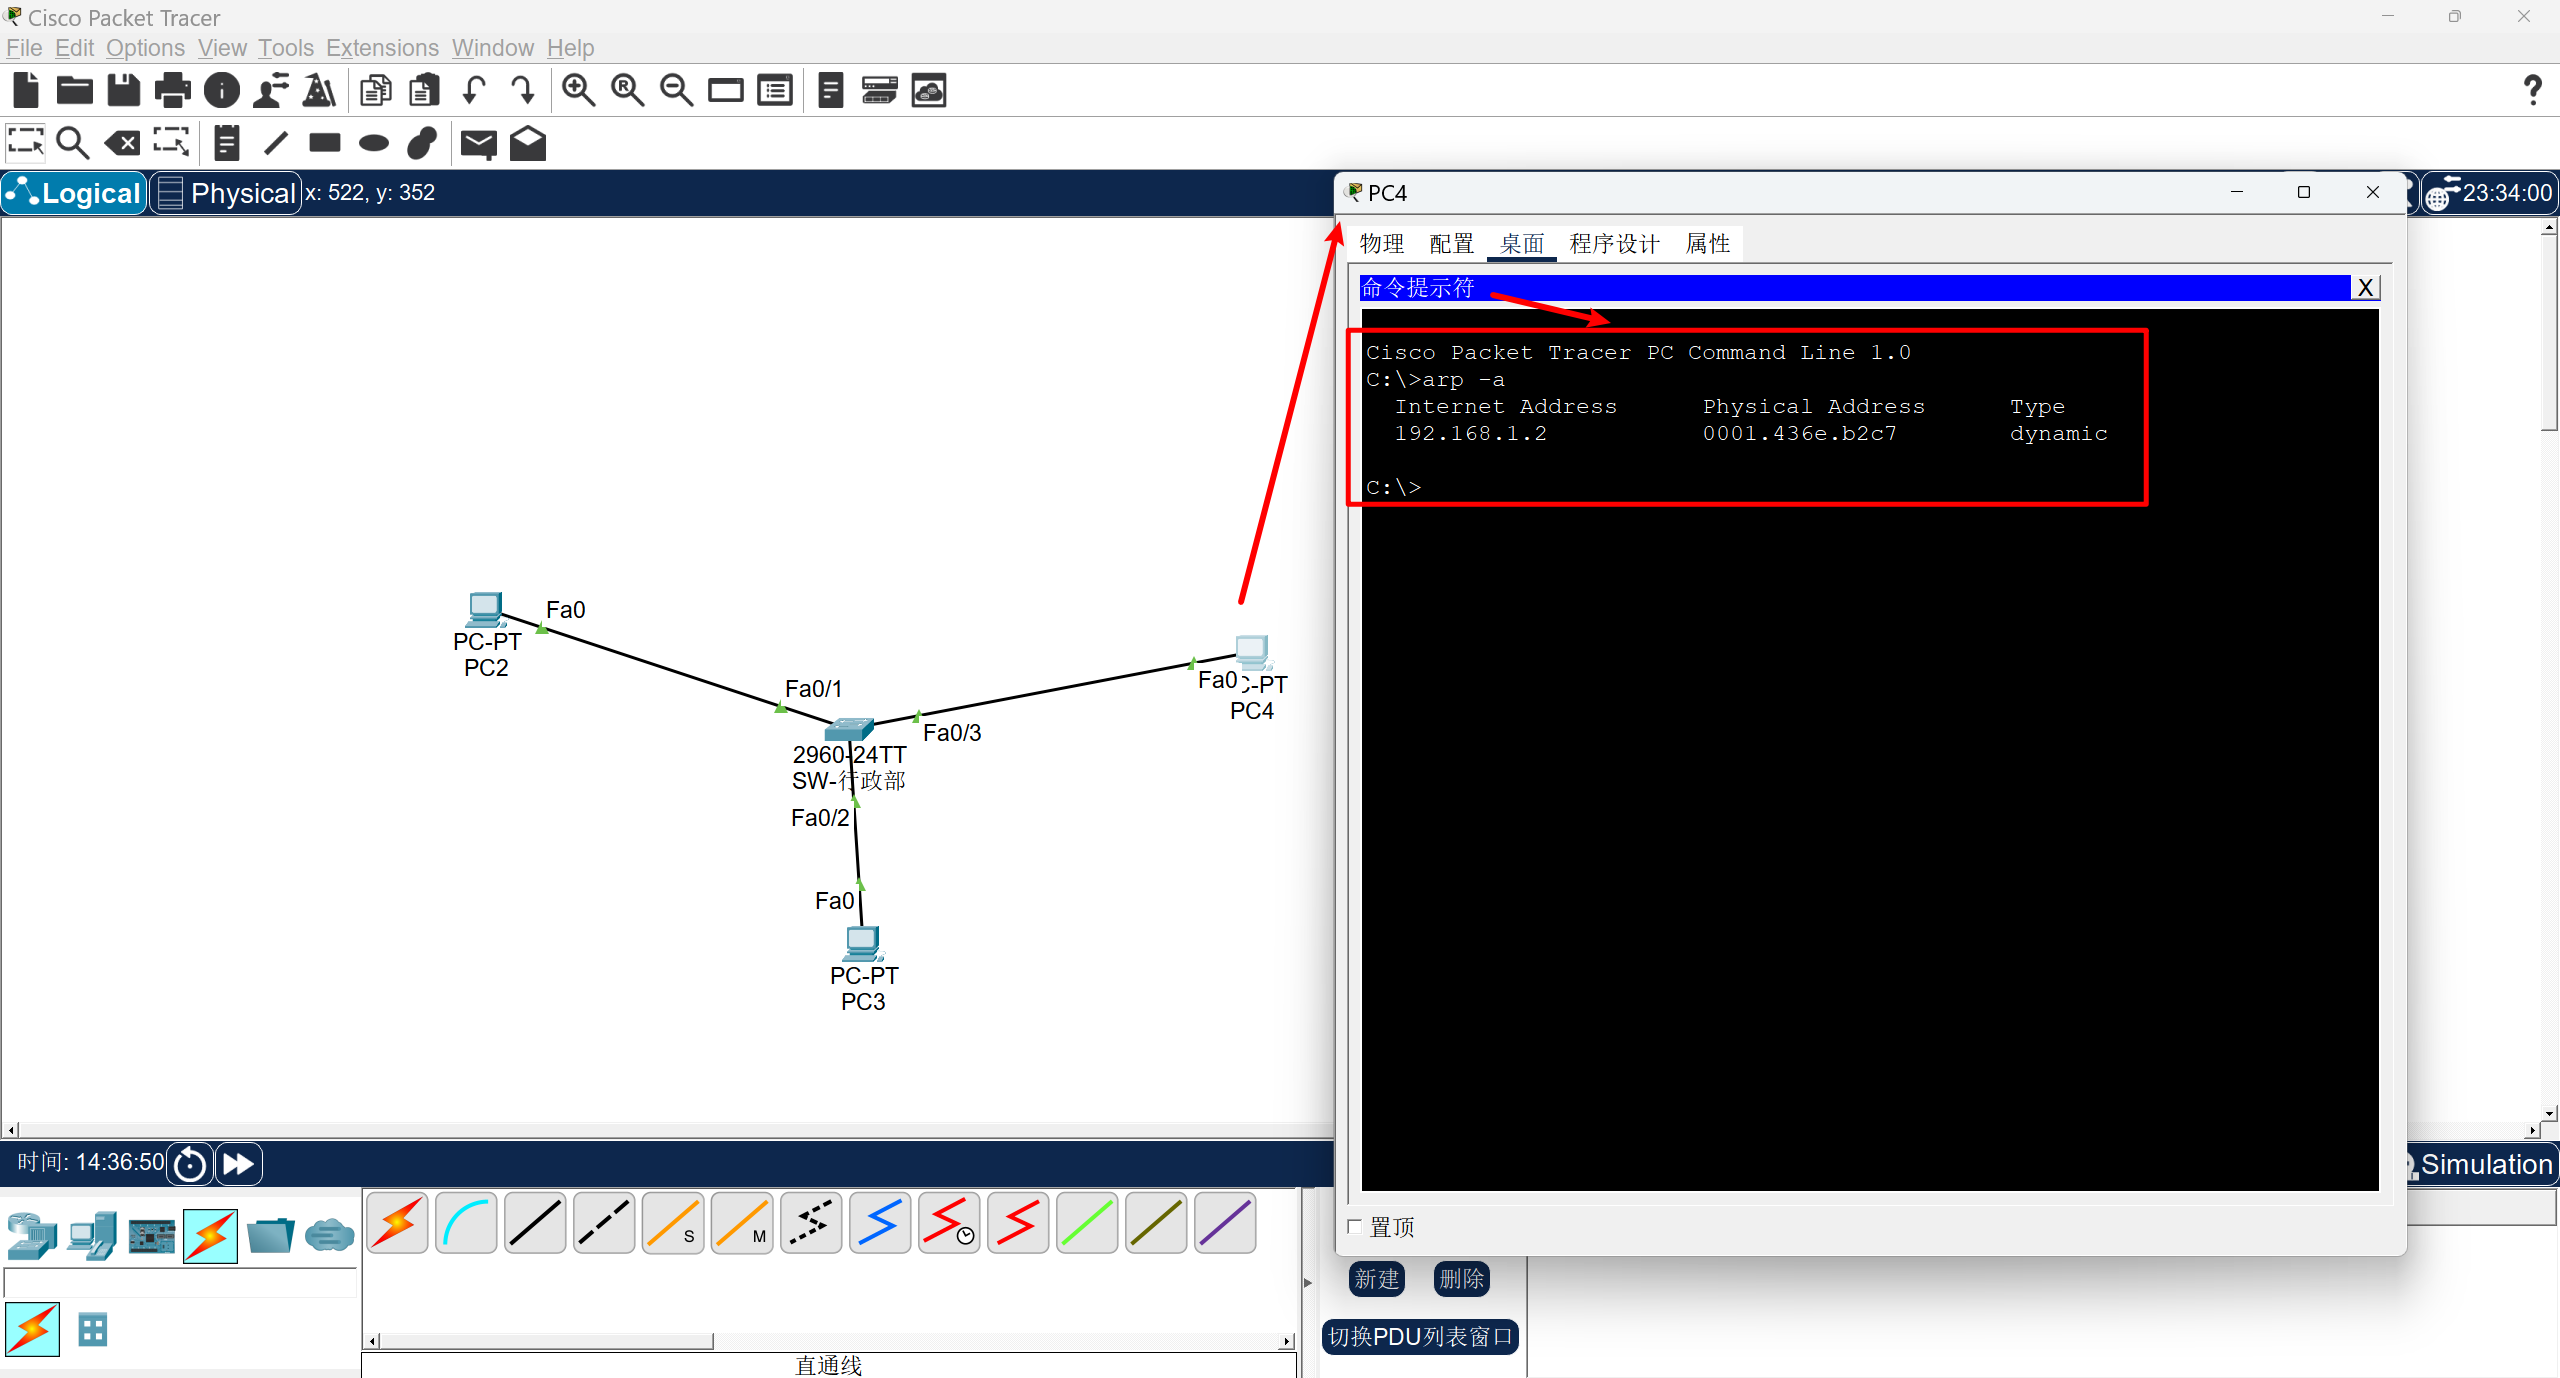This screenshot has width=2560, height=1378.
Task: Pick the fiber cable marked S
Action: (674, 1222)
